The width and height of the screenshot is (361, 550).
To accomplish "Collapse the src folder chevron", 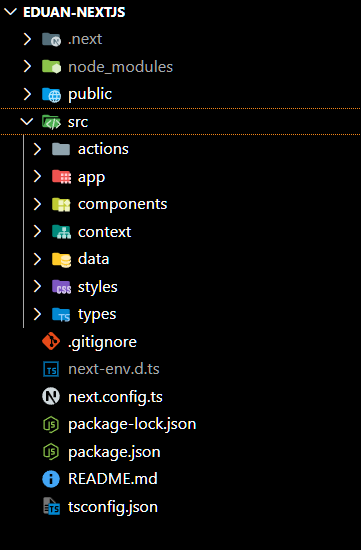I will click(27, 121).
